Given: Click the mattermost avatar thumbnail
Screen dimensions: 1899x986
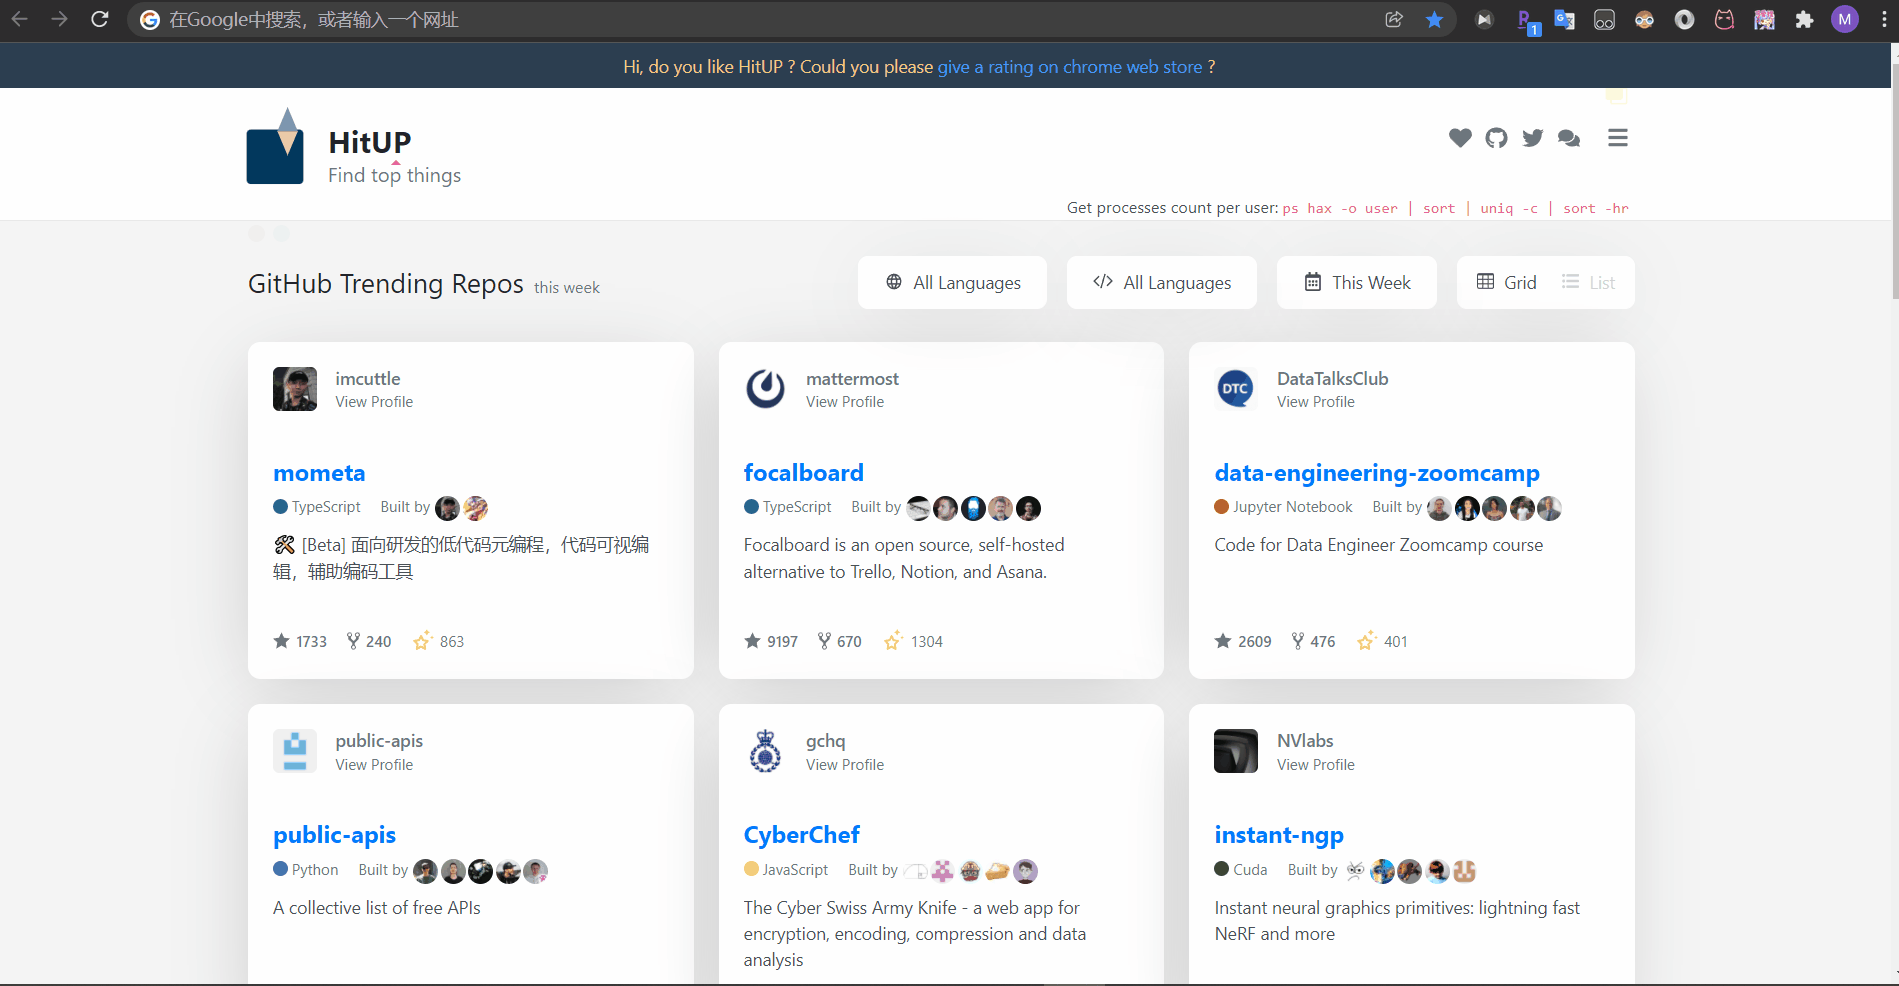Looking at the screenshot, I should pos(766,389).
